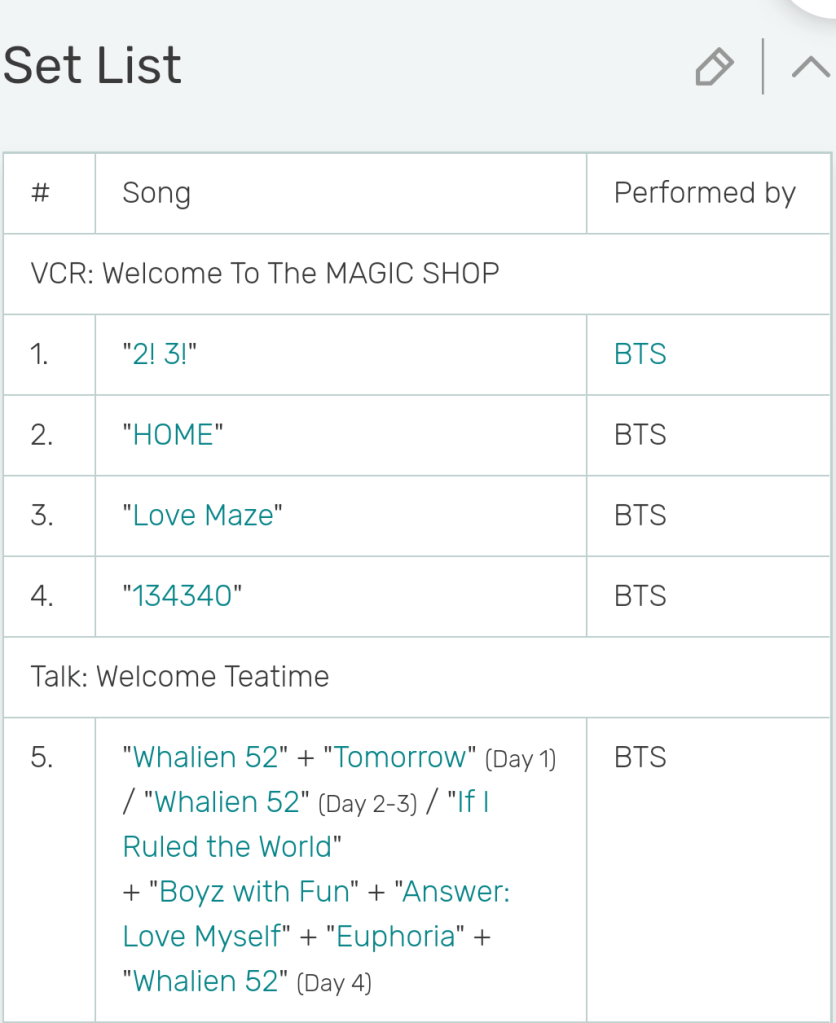Collapse the Set List section using the chevron

point(809,68)
